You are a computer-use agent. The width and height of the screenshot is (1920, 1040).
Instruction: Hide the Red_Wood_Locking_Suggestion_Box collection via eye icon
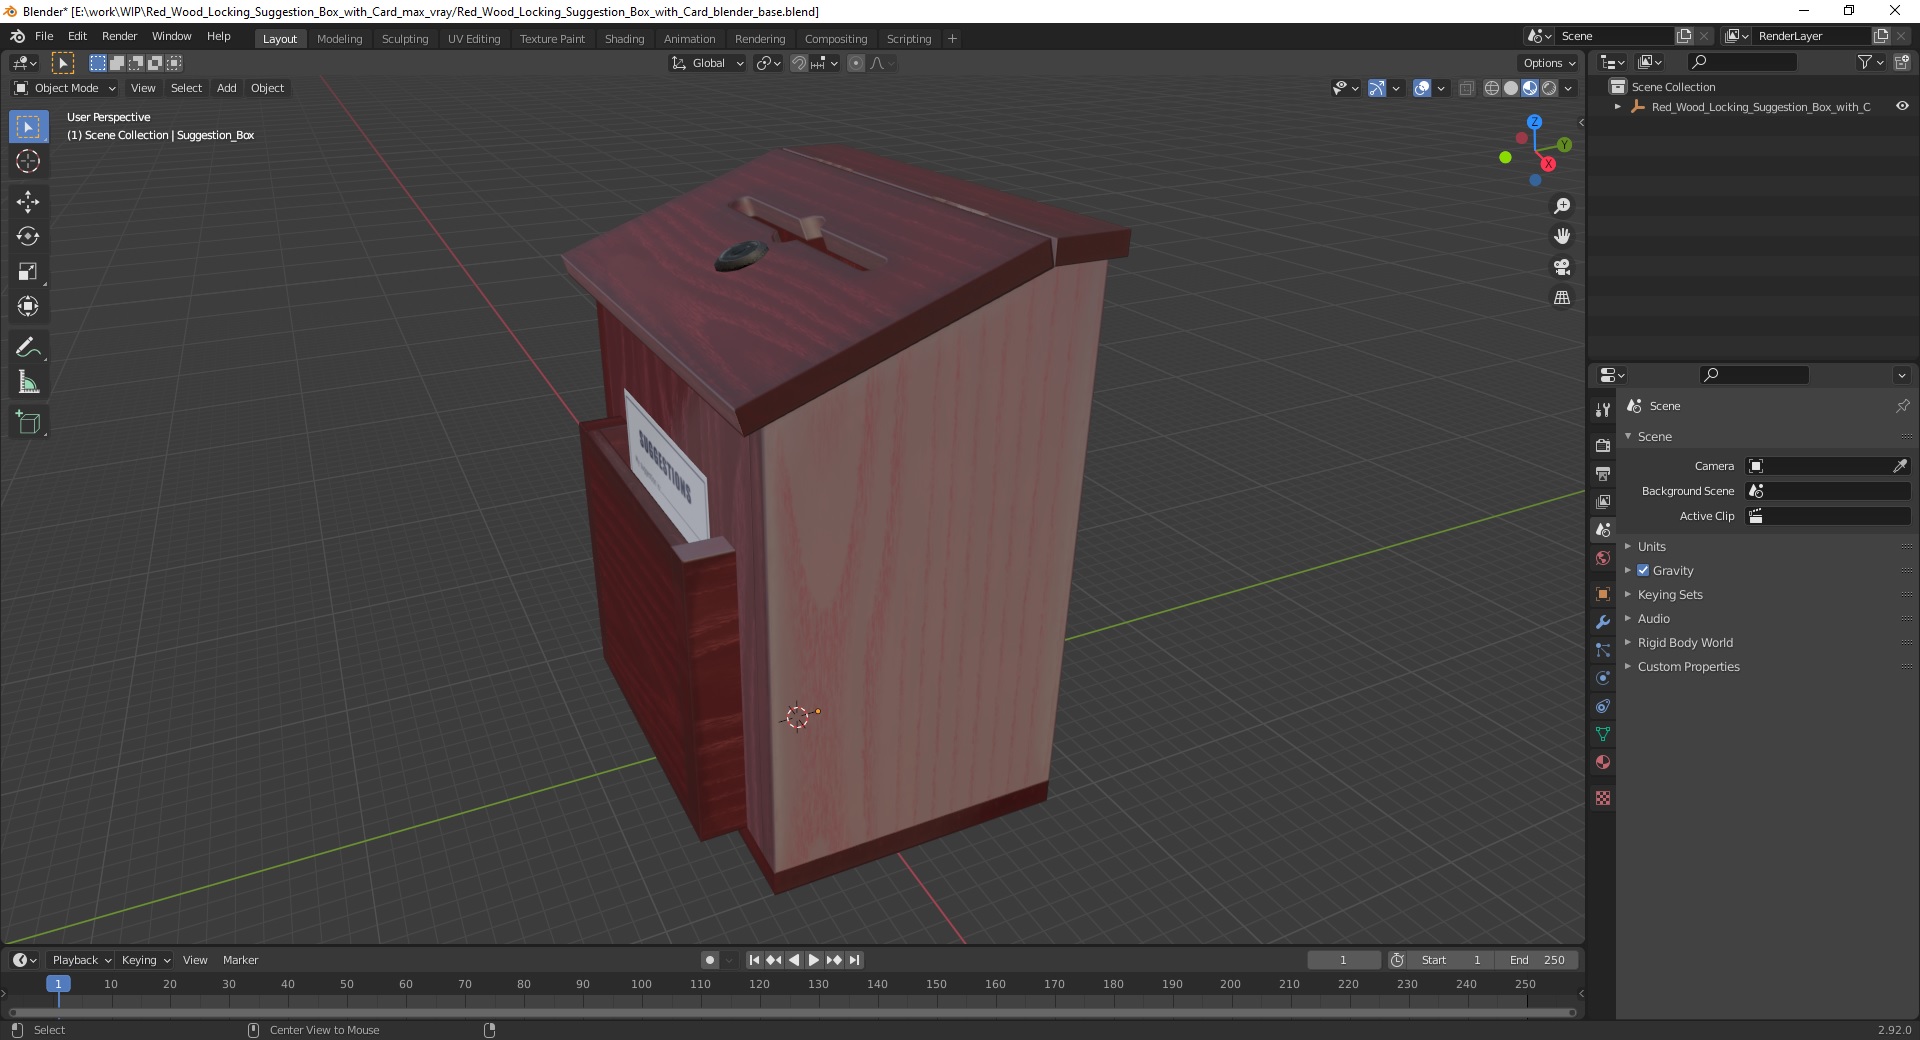tap(1902, 106)
